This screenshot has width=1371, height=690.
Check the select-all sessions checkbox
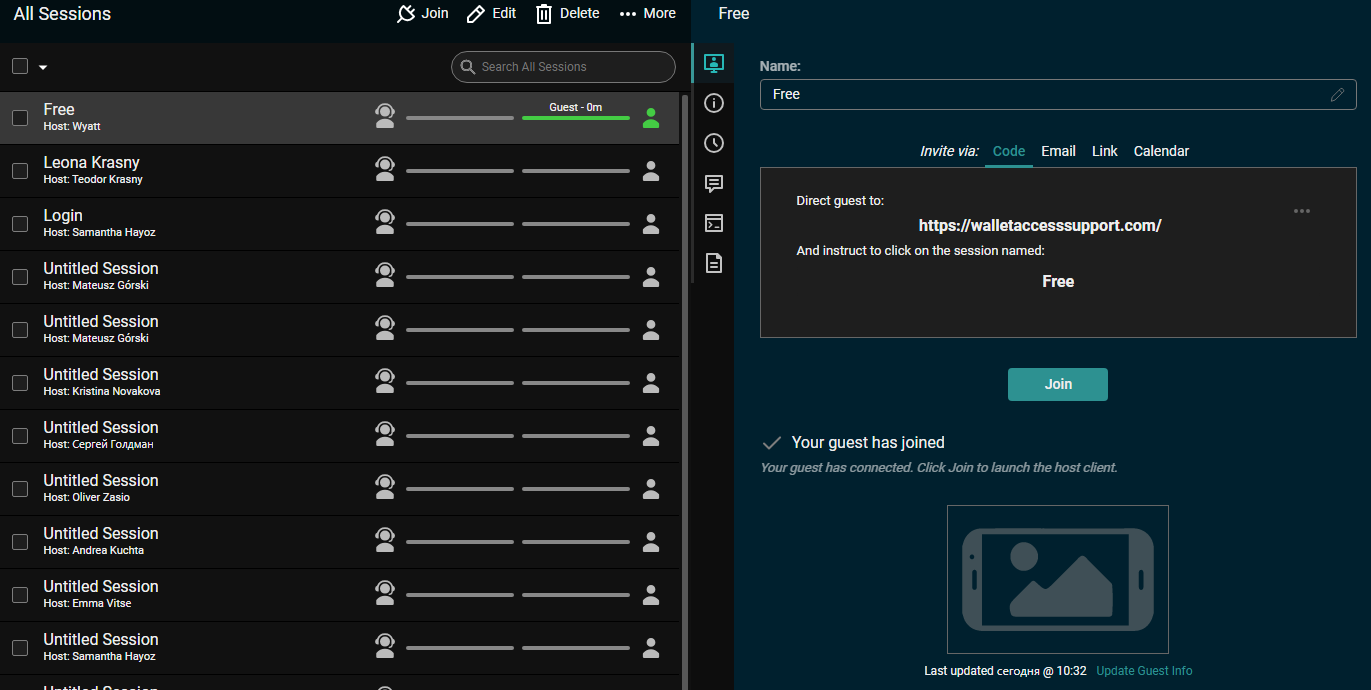coord(20,66)
